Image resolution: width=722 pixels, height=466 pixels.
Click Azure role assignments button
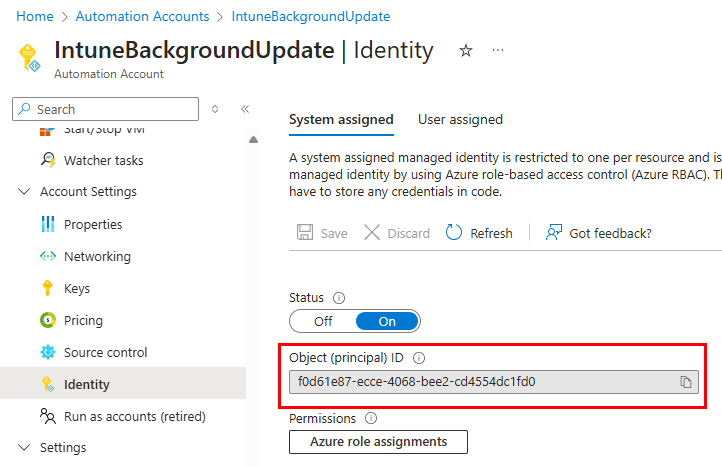click(378, 441)
